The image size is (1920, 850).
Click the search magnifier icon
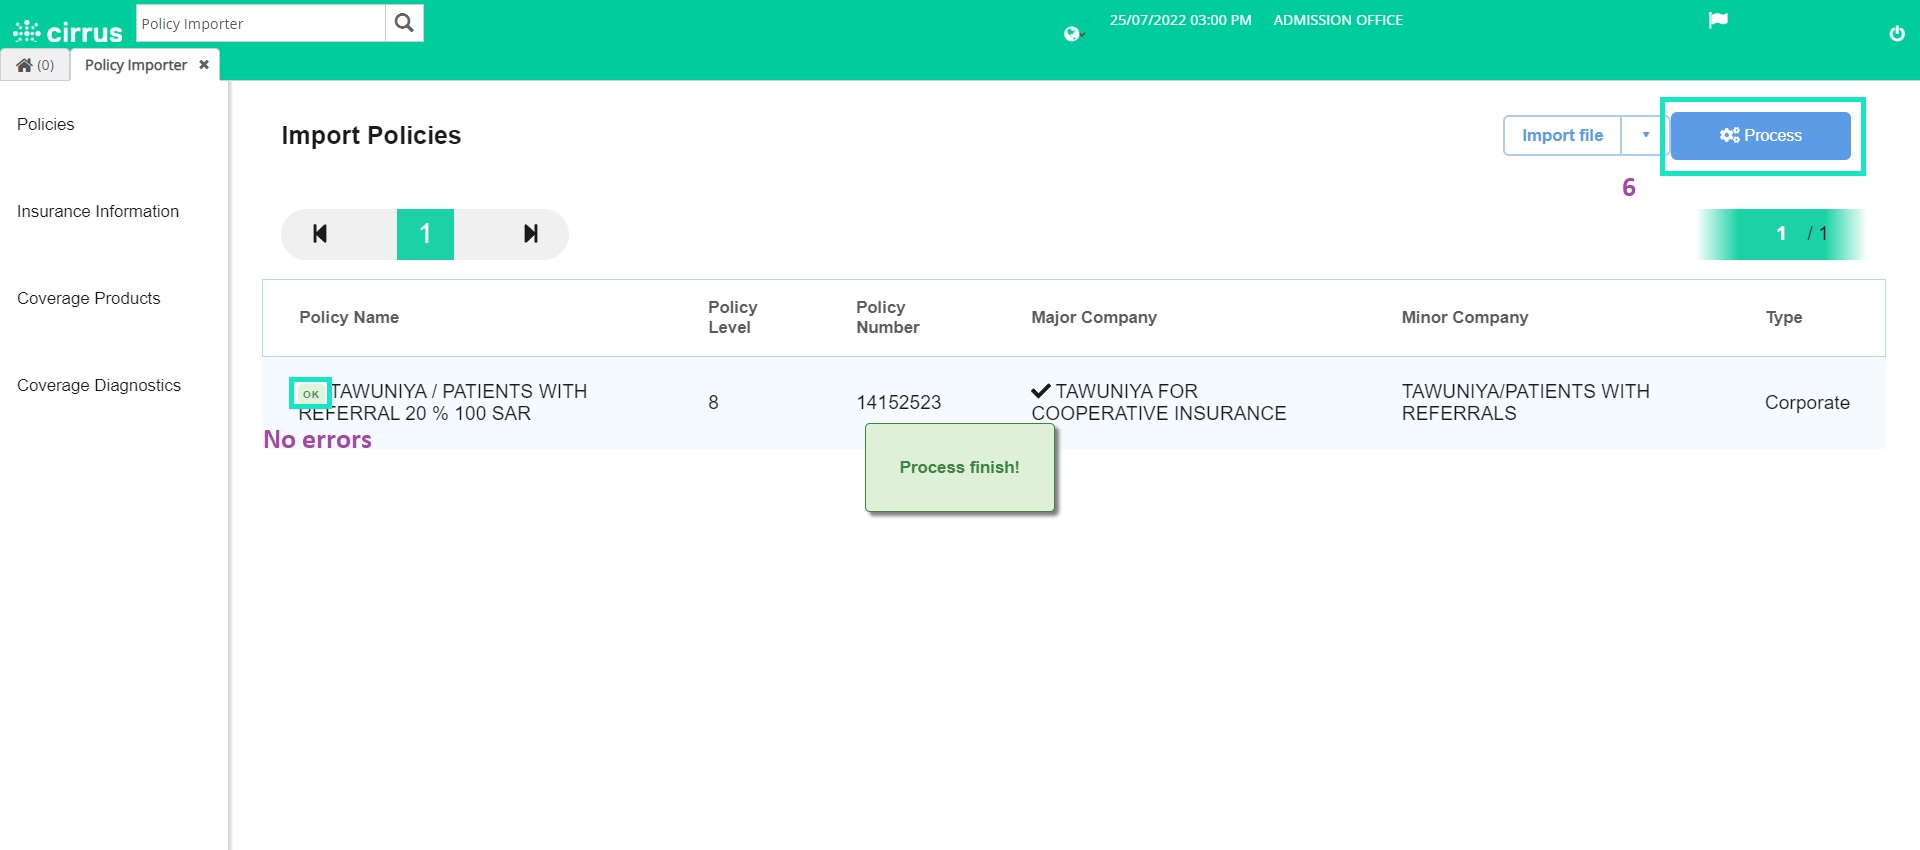(404, 23)
